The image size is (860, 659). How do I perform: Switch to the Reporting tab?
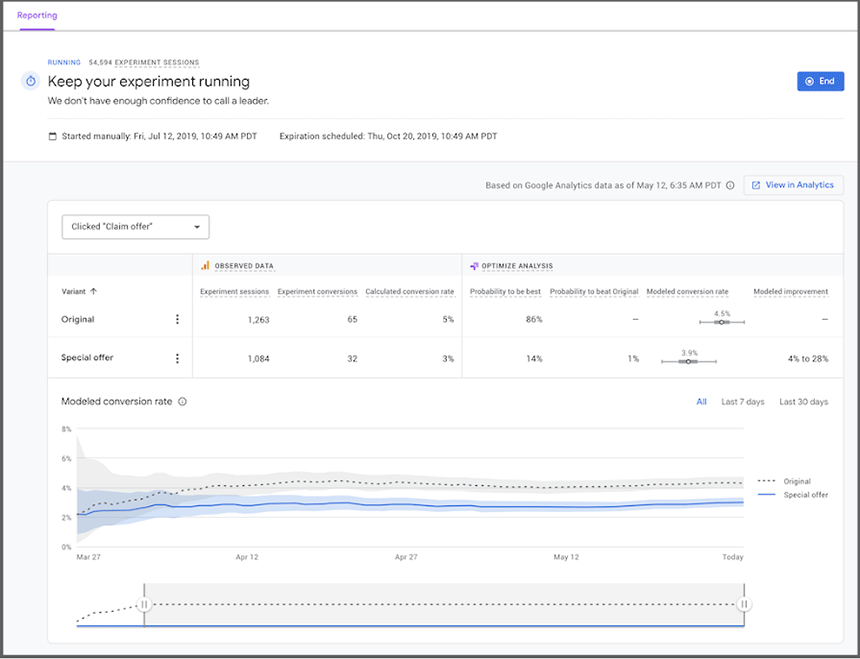(x=37, y=16)
